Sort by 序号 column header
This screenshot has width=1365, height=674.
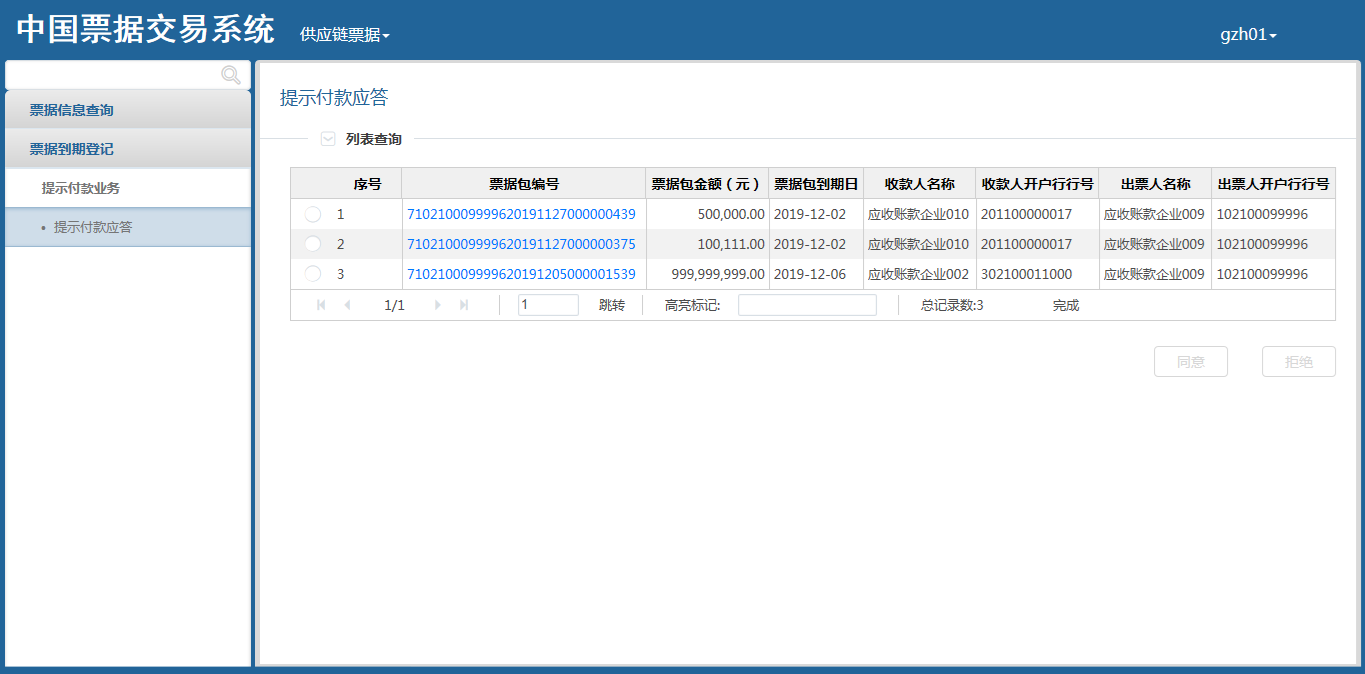click(x=367, y=184)
